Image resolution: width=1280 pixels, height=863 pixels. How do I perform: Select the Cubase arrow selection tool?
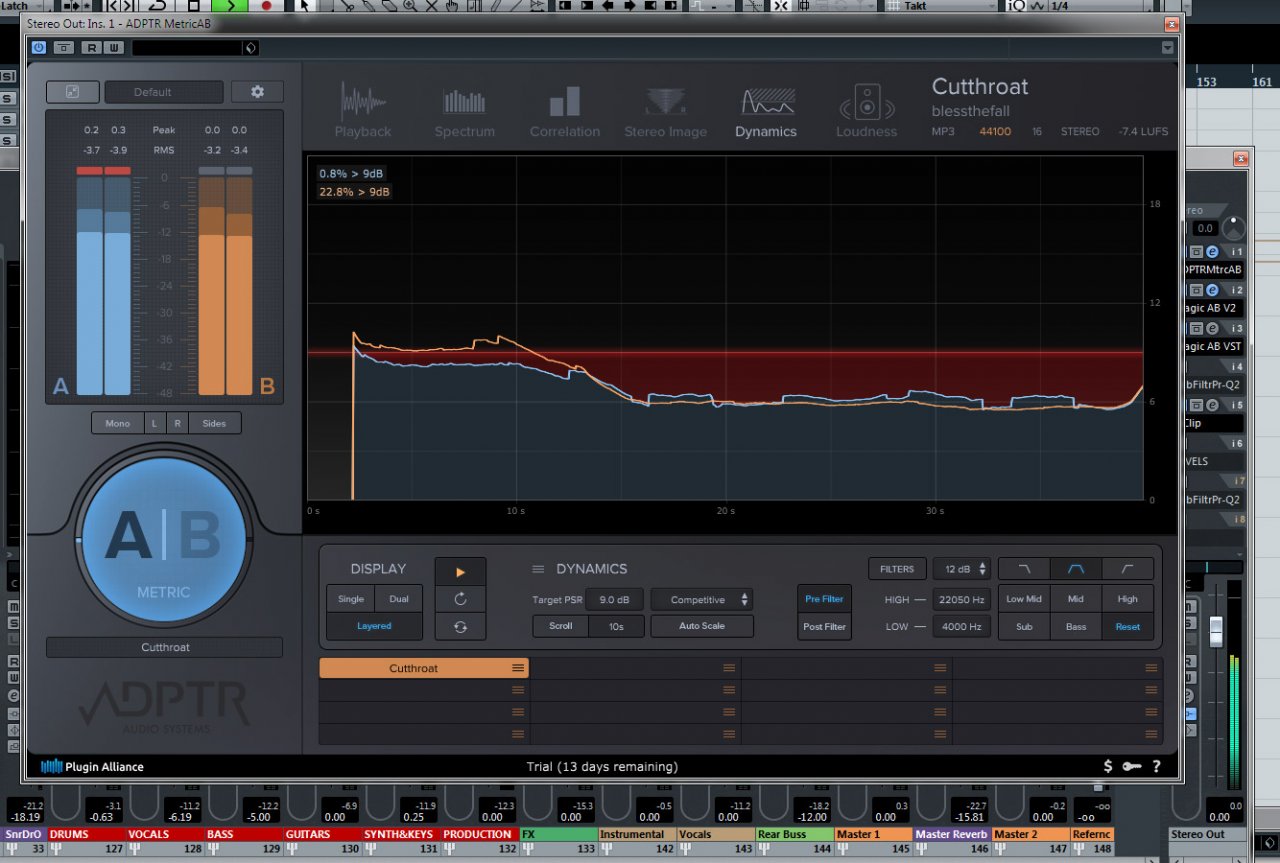click(x=305, y=5)
